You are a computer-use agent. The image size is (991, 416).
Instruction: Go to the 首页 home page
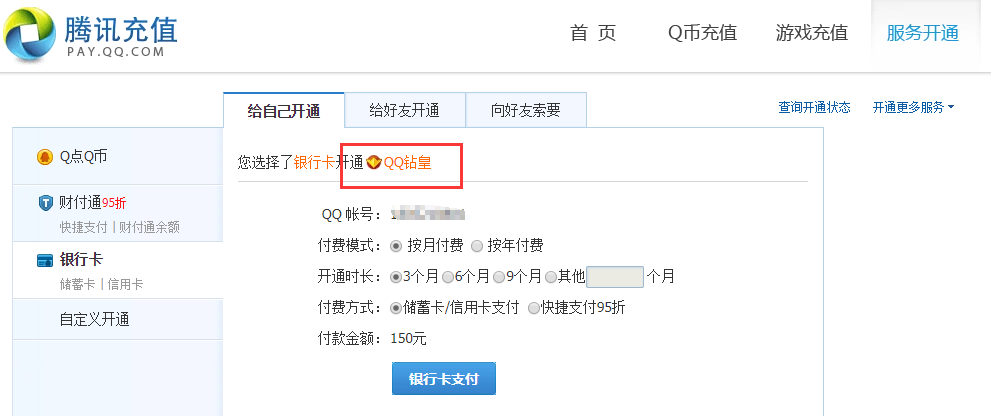tap(593, 33)
